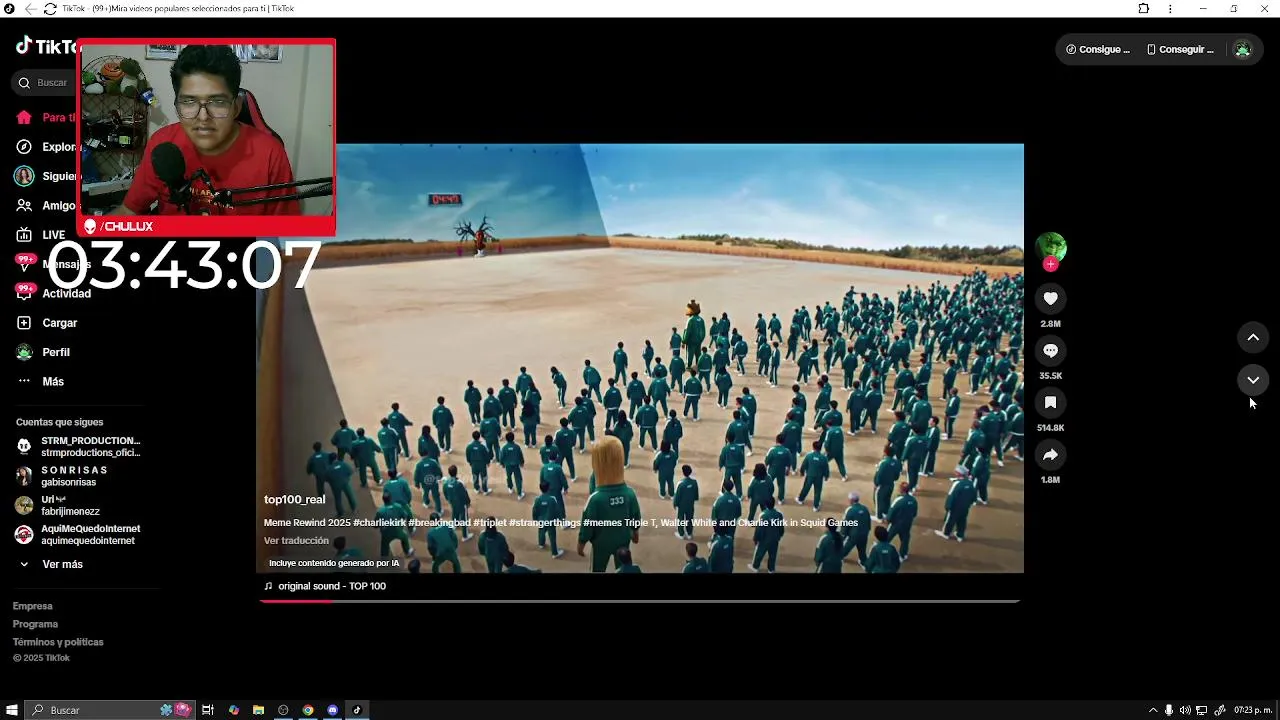Go to the next video with down chevron
1280x720 pixels.
1253,380
